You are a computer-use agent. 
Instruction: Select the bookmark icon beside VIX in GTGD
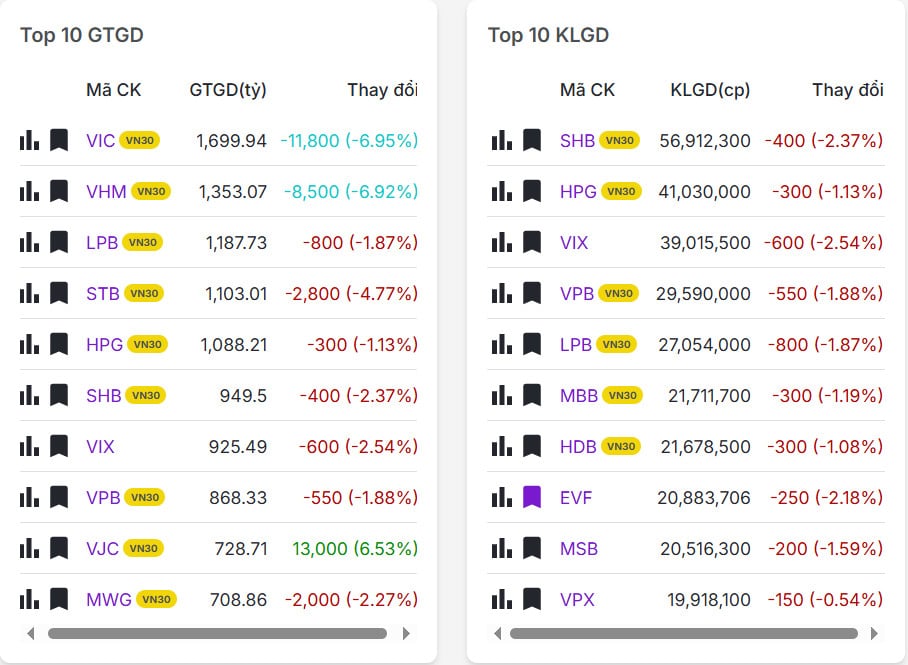tap(58, 446)
